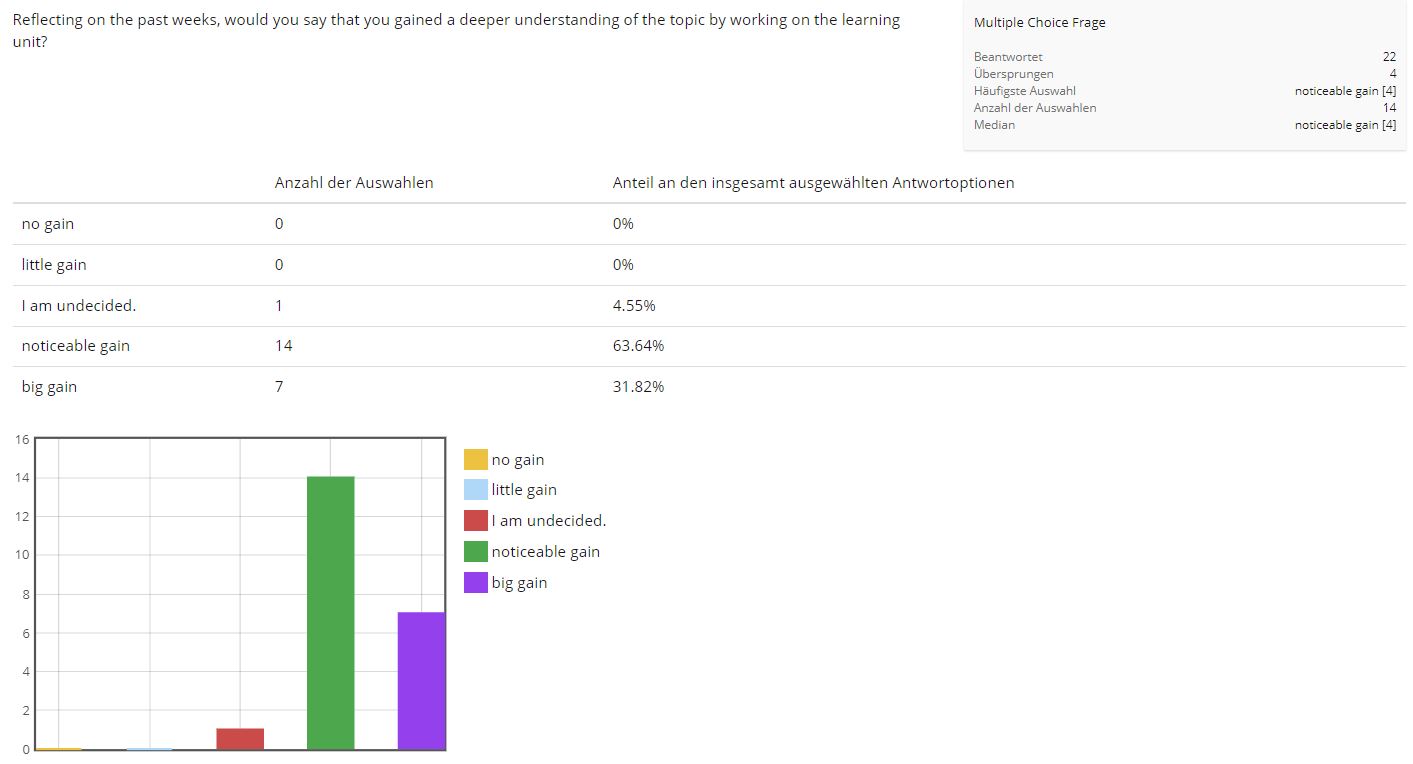Click the purple big gain legend swatch

click(x=475, y=583)
